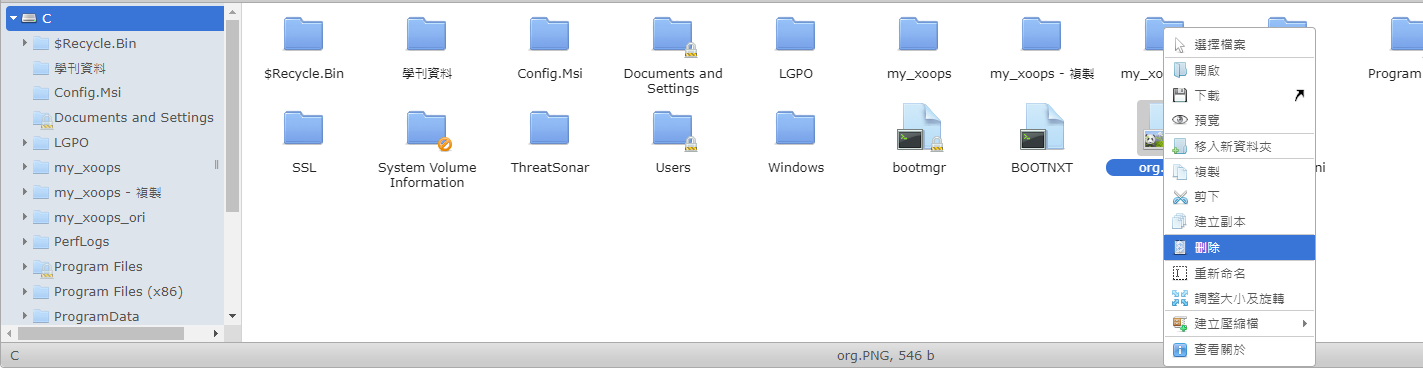This screenshot has width=1423, height=368.
Task: Select the ThreatSonar folder icon
Action: pyautogui.click(x=550, y=129)
